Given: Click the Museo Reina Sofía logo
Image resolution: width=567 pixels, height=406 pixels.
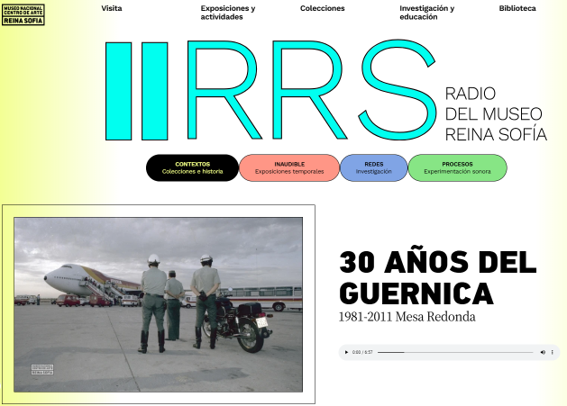Looking at the screenshot, I should (x=23, y=15).
